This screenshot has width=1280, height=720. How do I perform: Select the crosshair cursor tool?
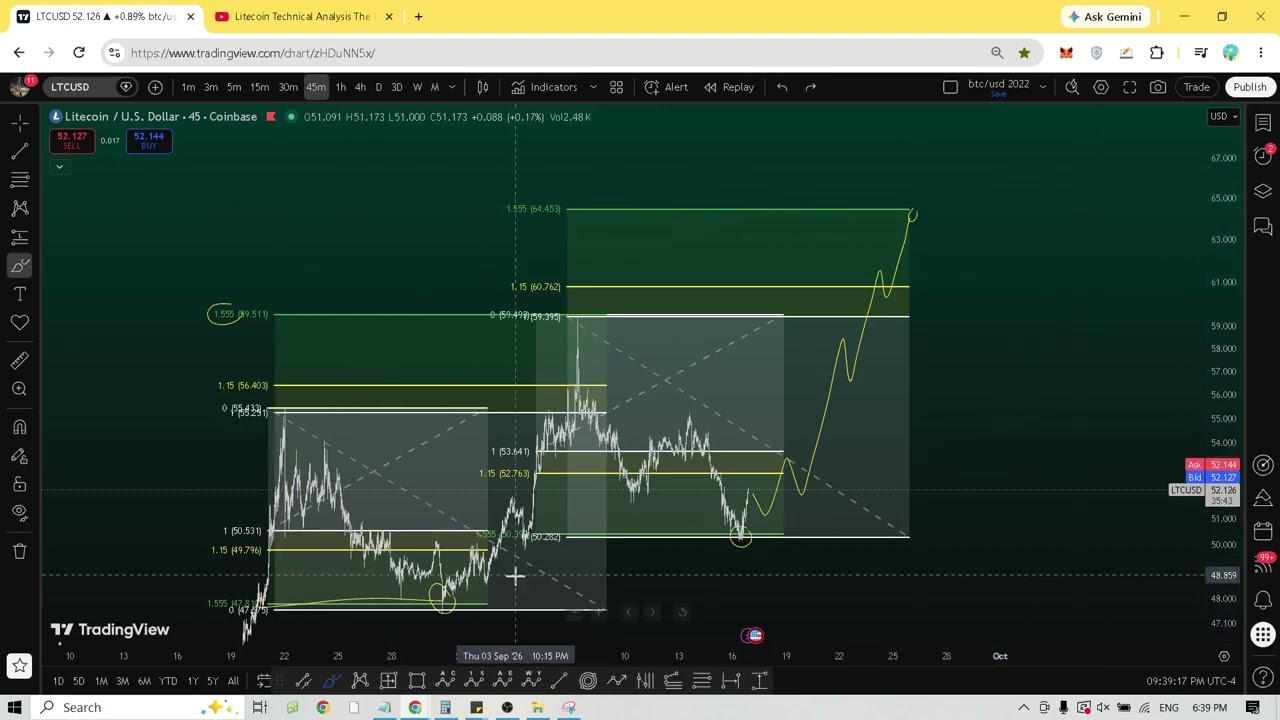point(19,122)
